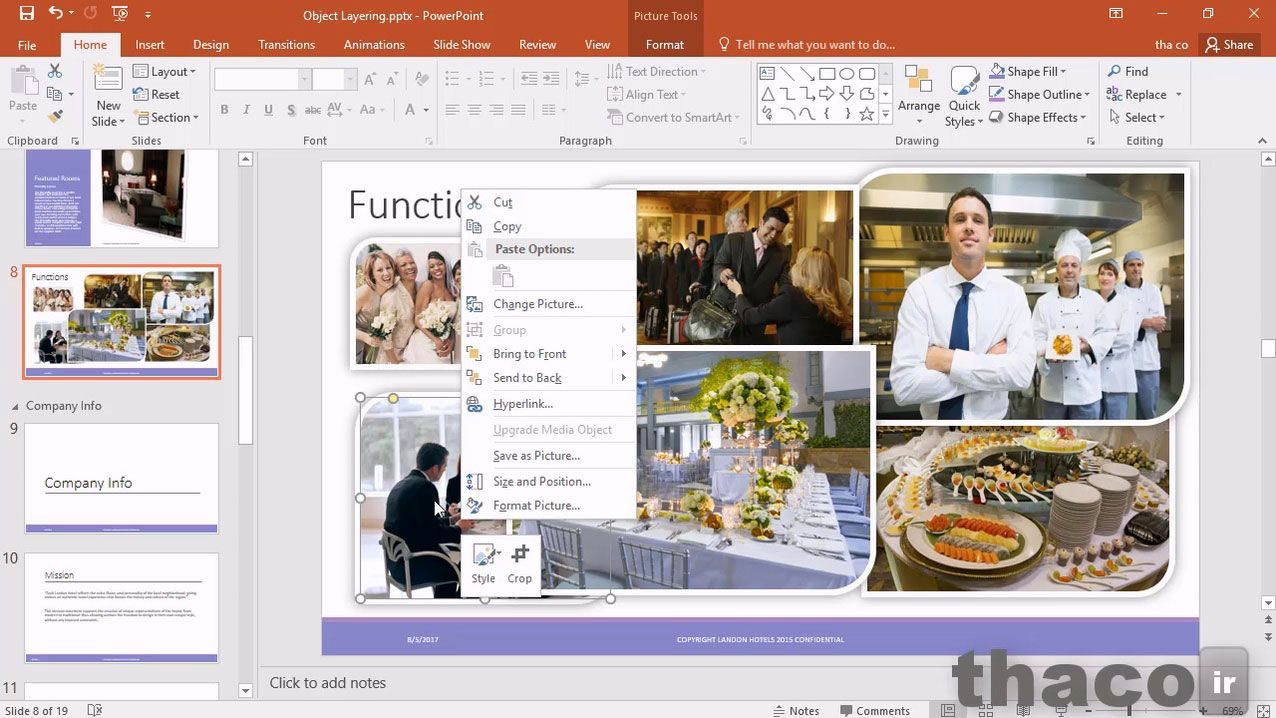Click the Find magnifier in the Editing group
Image resolution: width=1276 pixels, height=718 pixels.
1128,71
